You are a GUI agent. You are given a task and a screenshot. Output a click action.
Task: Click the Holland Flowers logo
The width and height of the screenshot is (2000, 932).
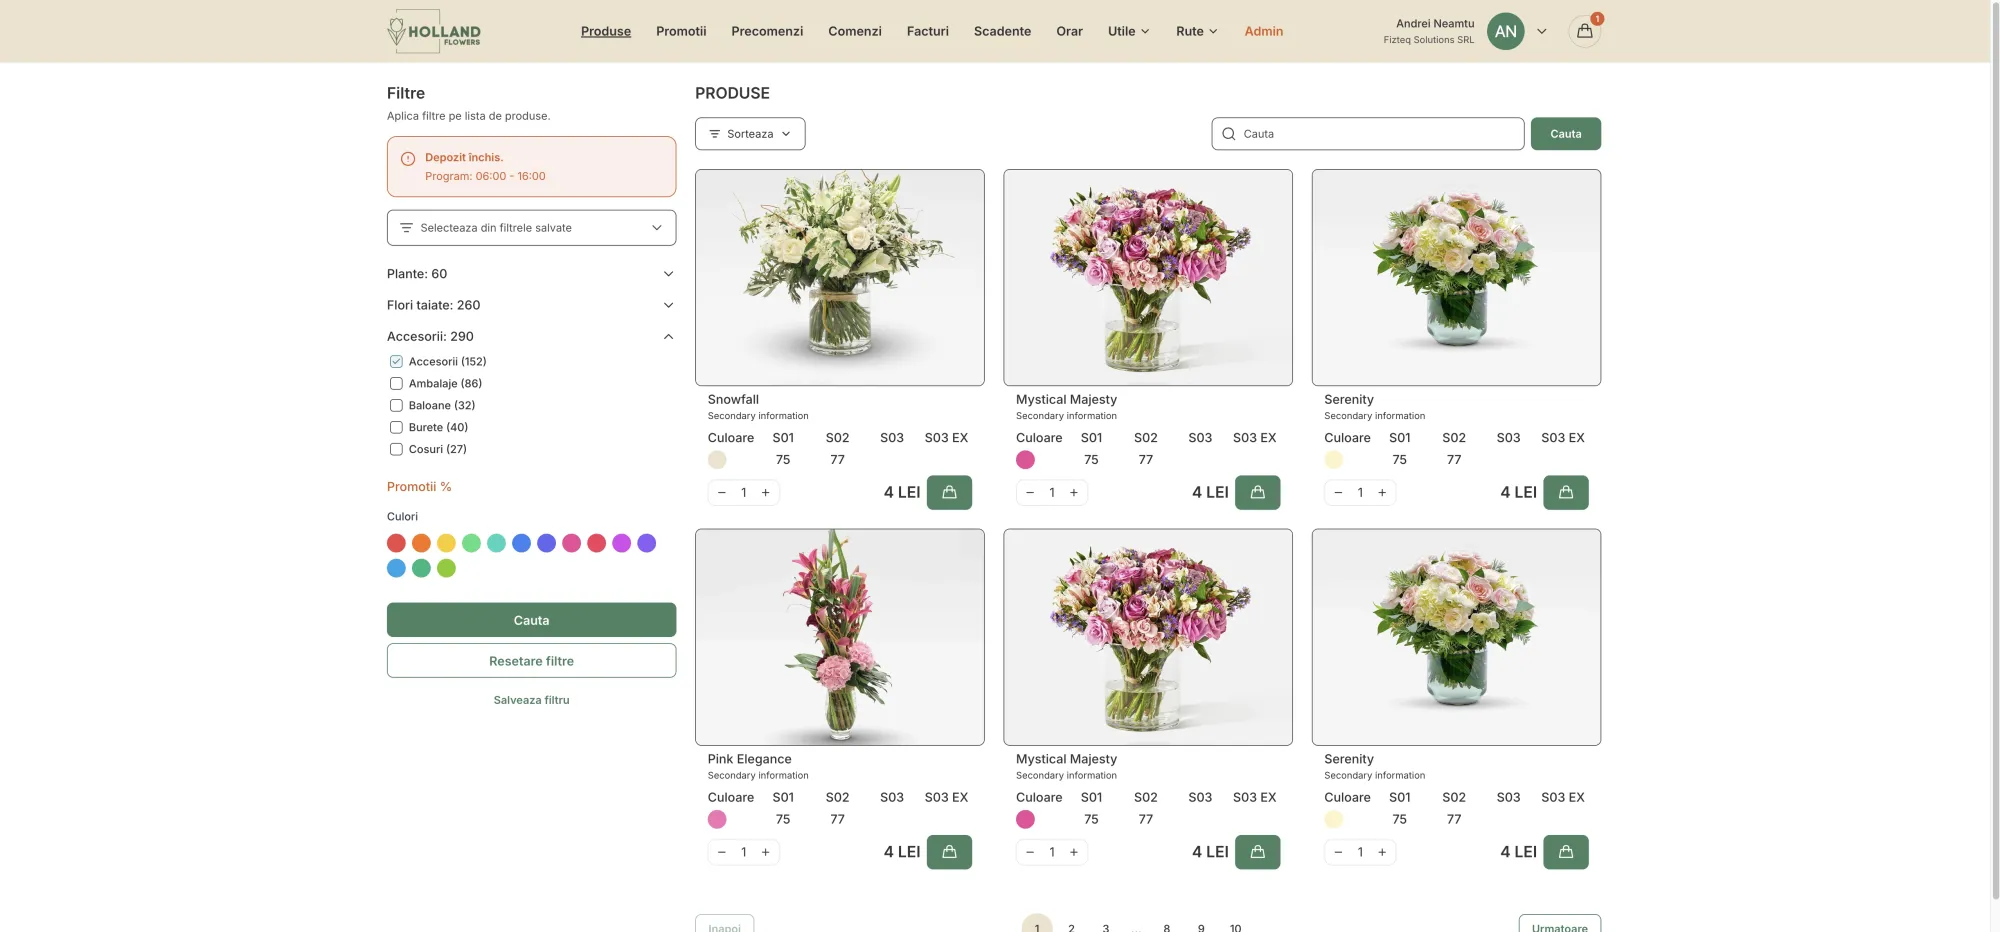coord(434,31)
